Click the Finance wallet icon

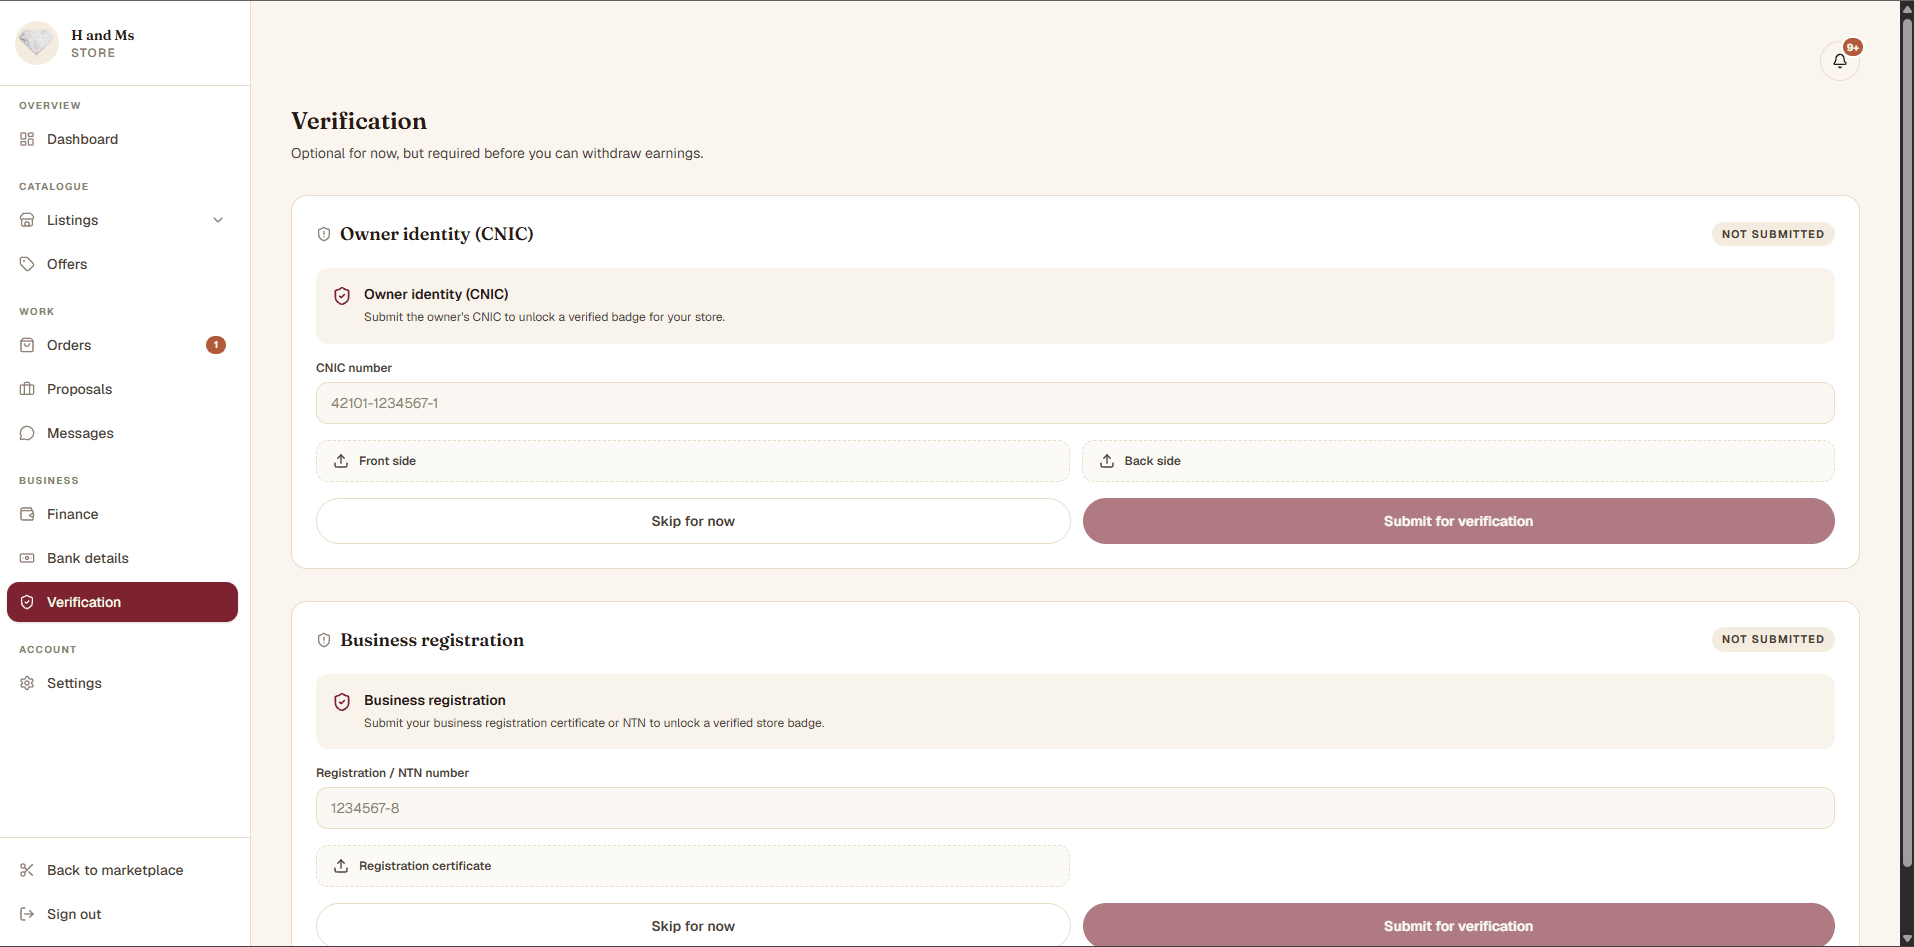coord(27,514)
